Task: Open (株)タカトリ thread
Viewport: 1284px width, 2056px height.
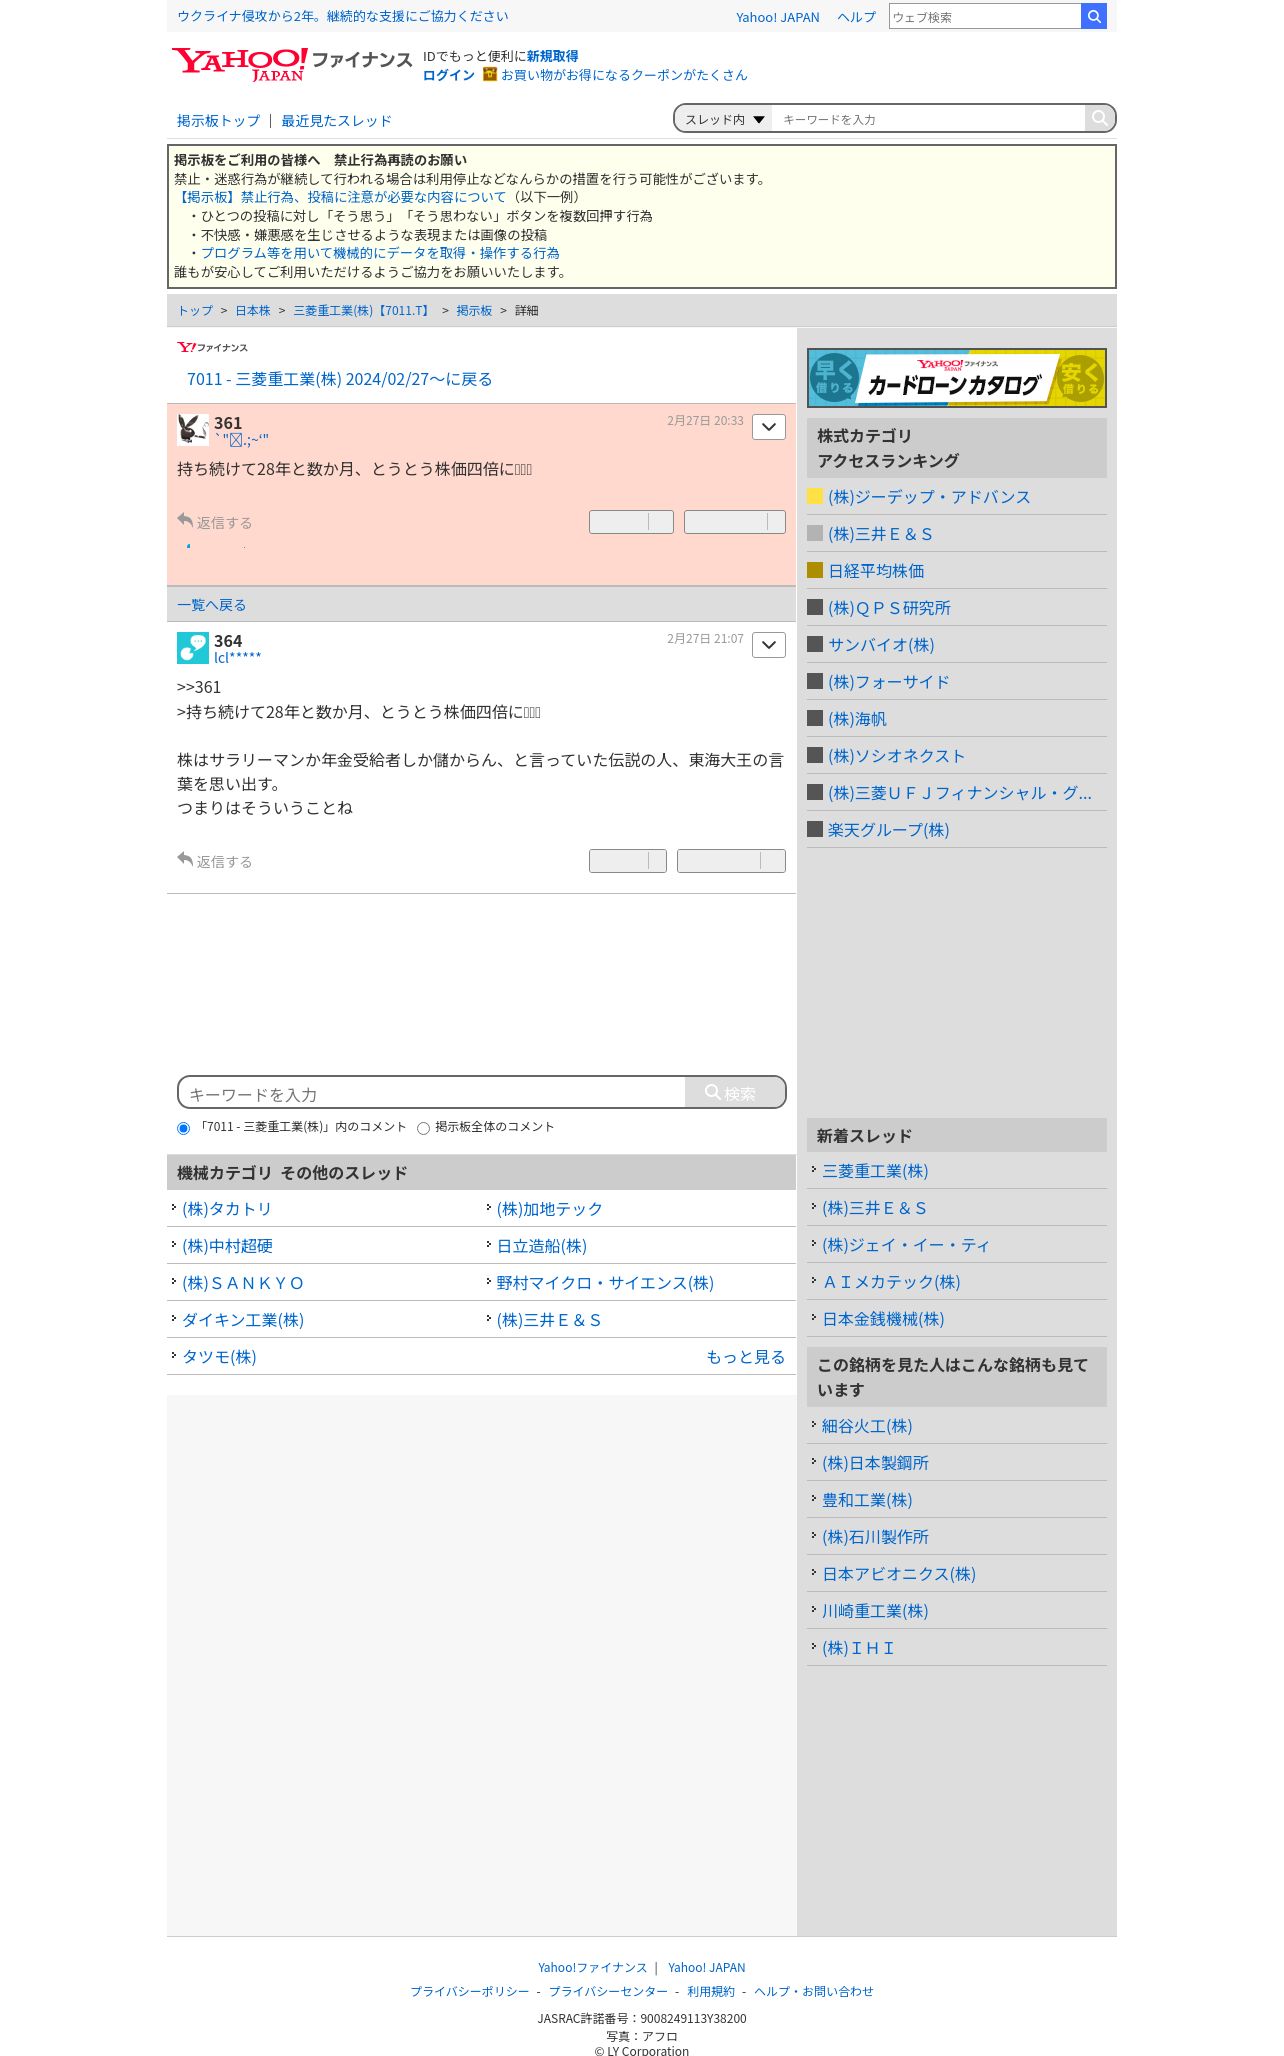Action: click(x=227, y=1209)
